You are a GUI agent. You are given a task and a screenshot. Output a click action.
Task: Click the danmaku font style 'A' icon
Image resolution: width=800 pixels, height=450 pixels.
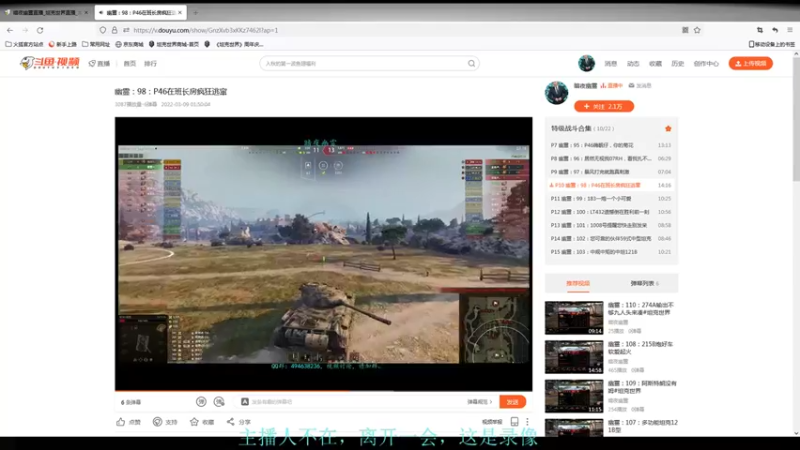[x=245, y=402]
